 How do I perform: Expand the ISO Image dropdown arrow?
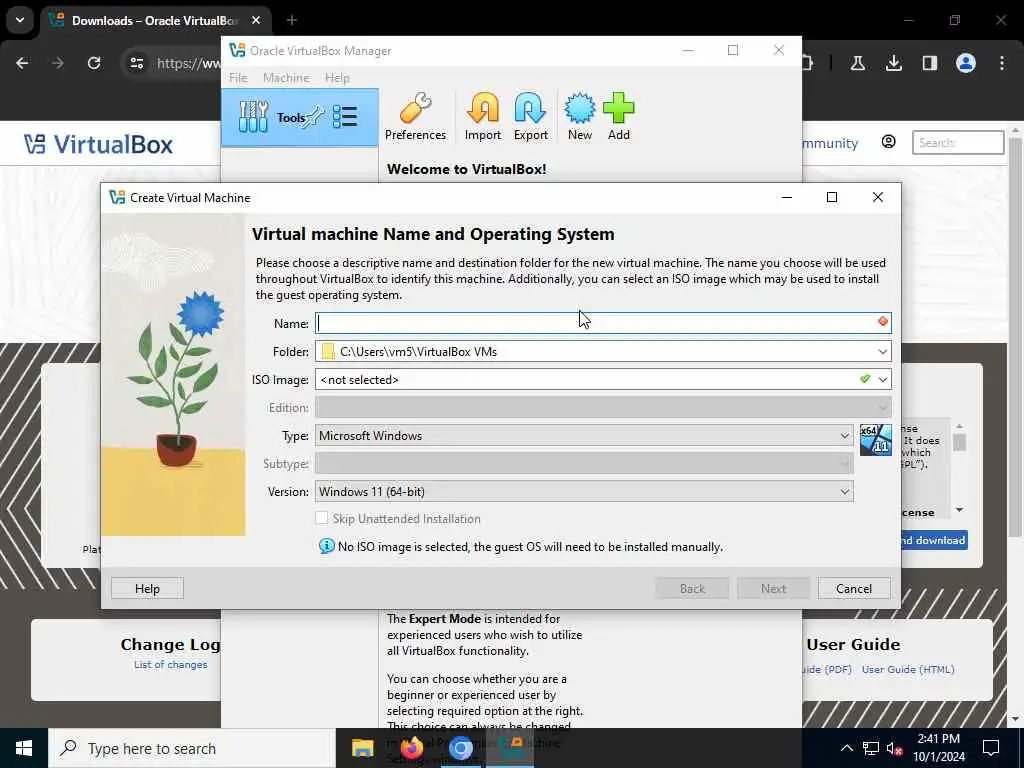pyautogui.click(x=882, y=379)
